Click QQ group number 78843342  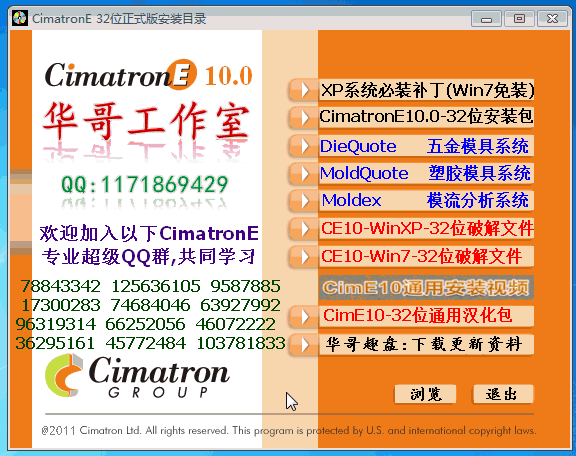60,286
